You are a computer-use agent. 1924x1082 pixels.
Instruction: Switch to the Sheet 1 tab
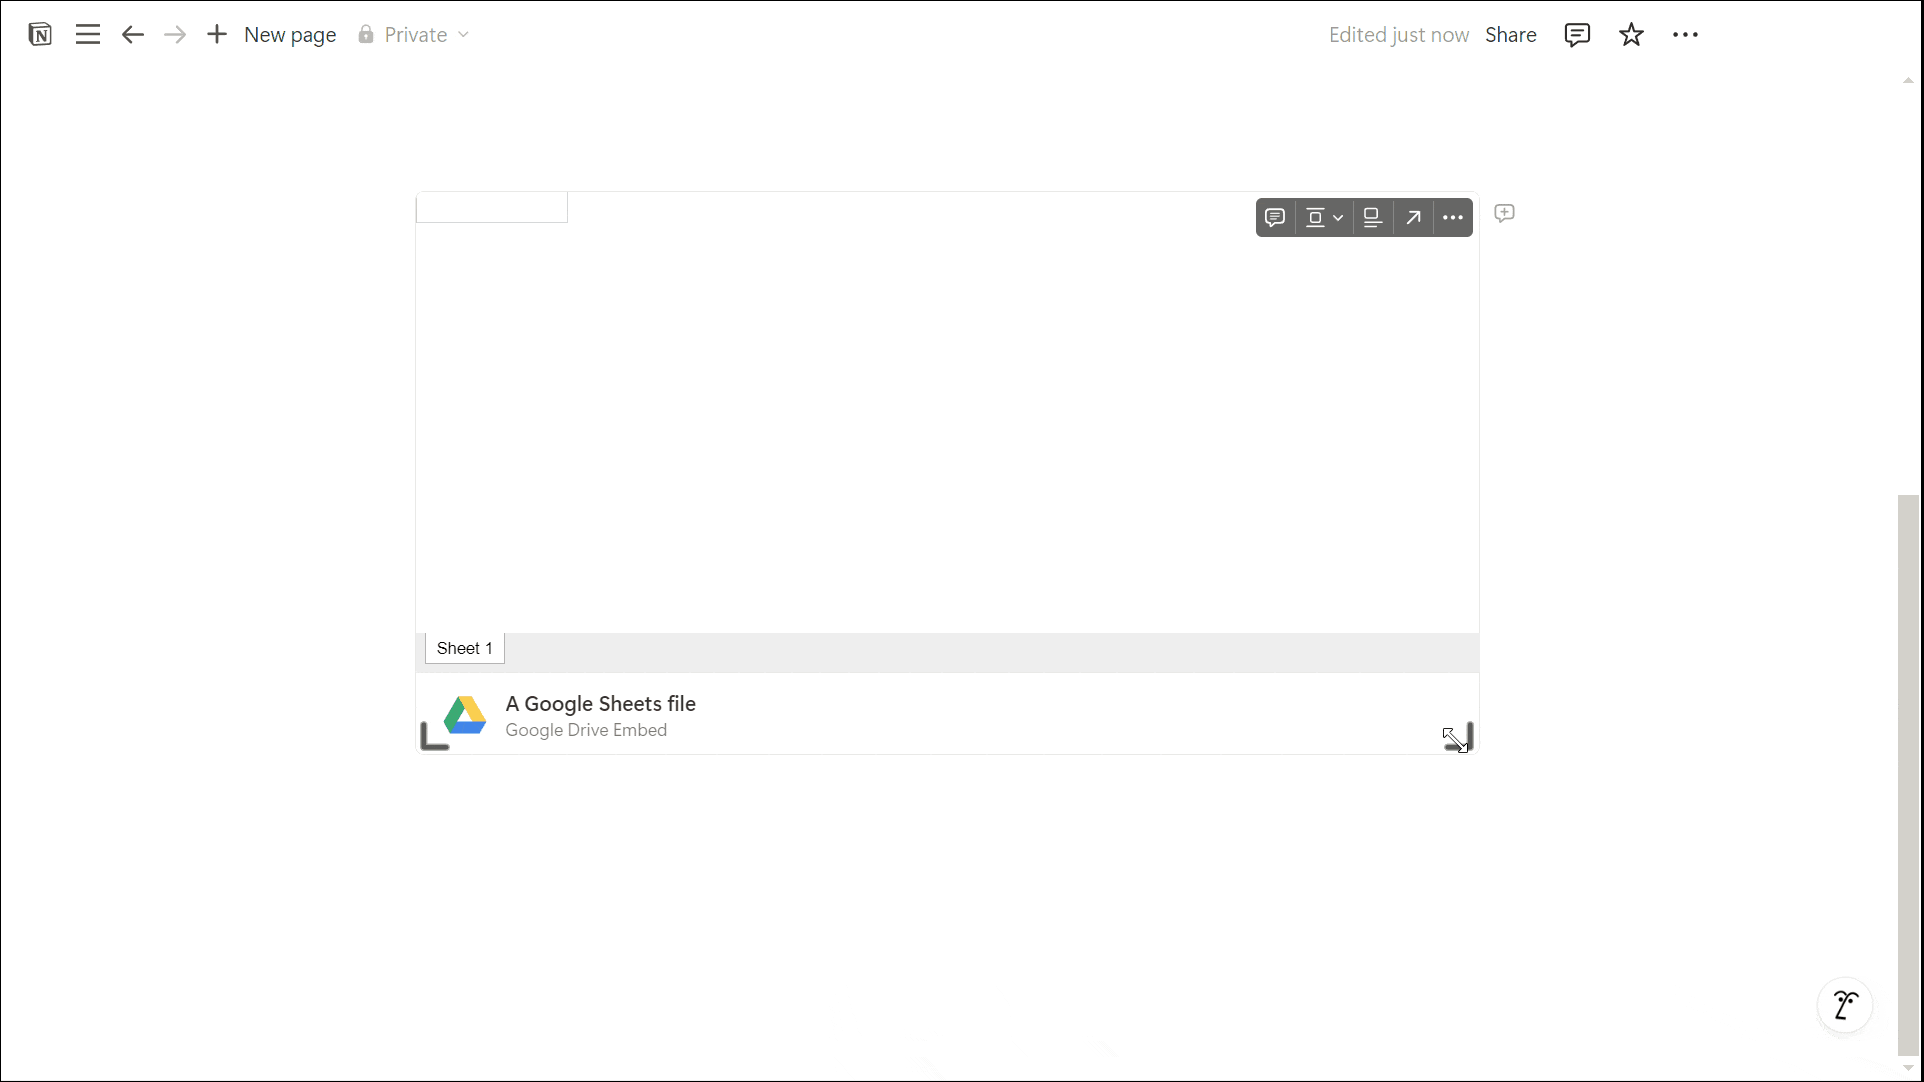[x=465, y=648]
